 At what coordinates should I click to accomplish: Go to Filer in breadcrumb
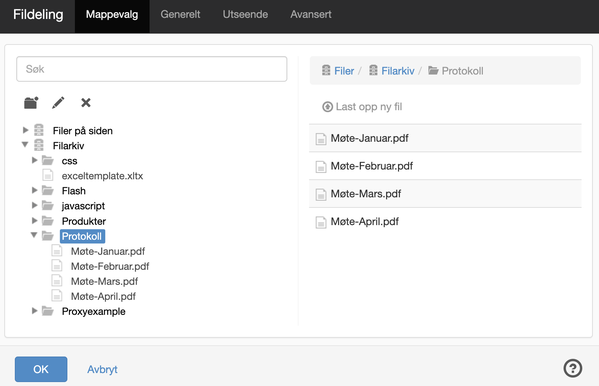click(x=344, y=71)
